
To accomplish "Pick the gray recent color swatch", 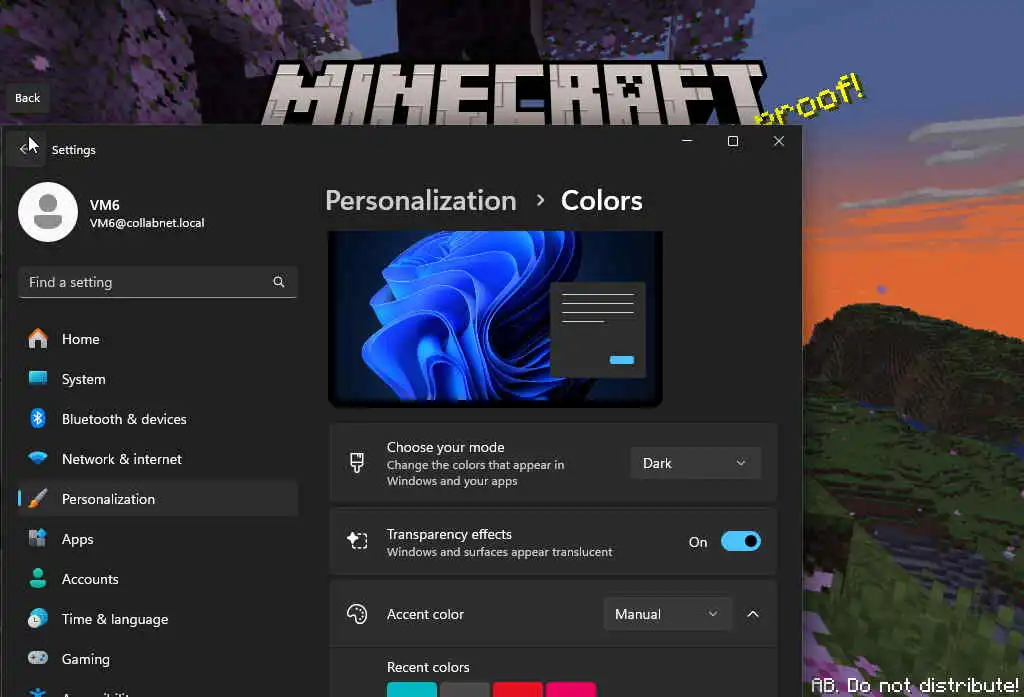I will [x=464, y=689].
